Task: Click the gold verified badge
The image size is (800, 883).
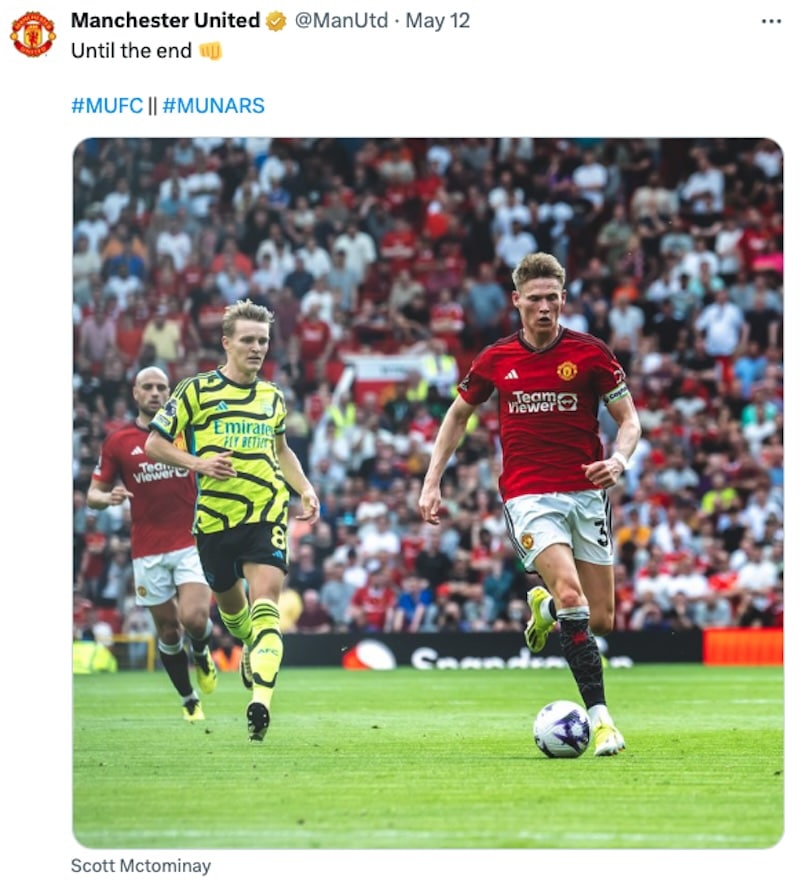Action: point(276,21)
